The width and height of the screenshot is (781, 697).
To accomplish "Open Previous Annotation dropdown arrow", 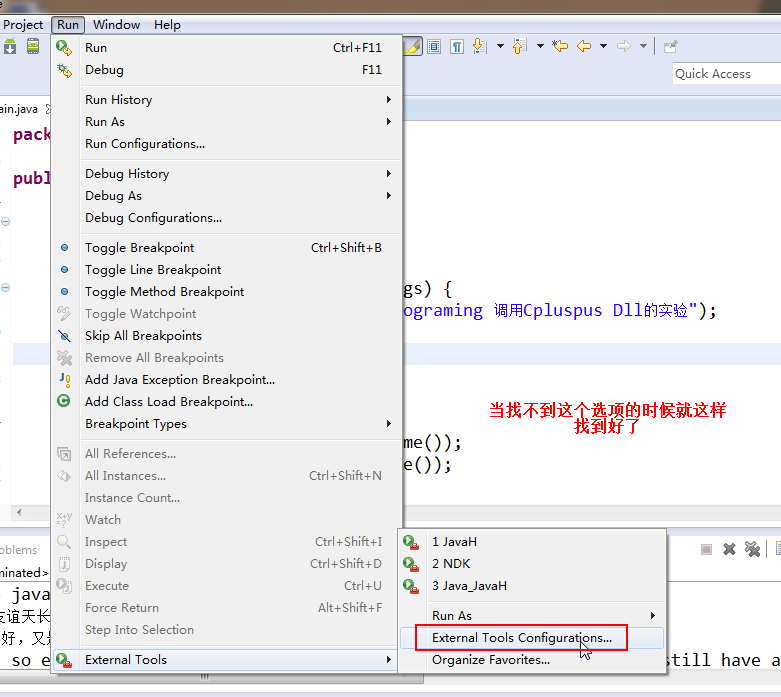I will tap(540, 46).
